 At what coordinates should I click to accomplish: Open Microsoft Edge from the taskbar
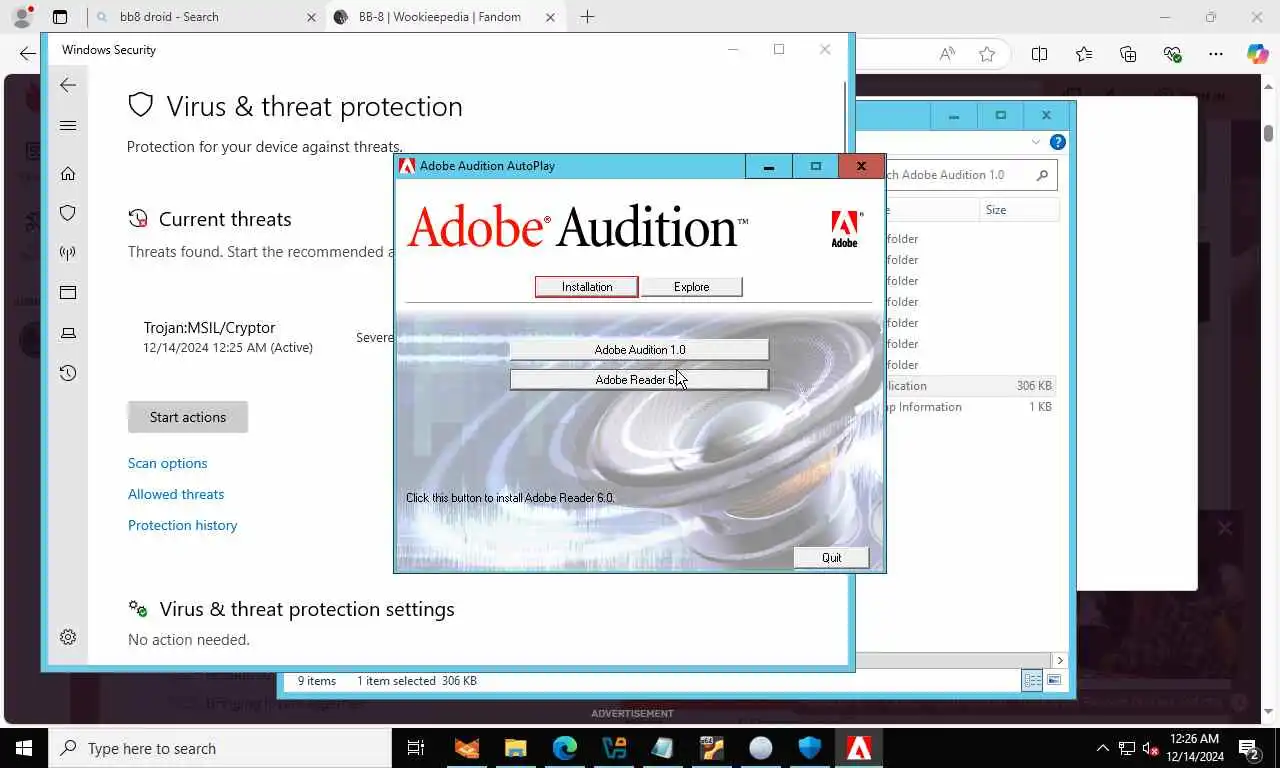click(x=565, y=748)
